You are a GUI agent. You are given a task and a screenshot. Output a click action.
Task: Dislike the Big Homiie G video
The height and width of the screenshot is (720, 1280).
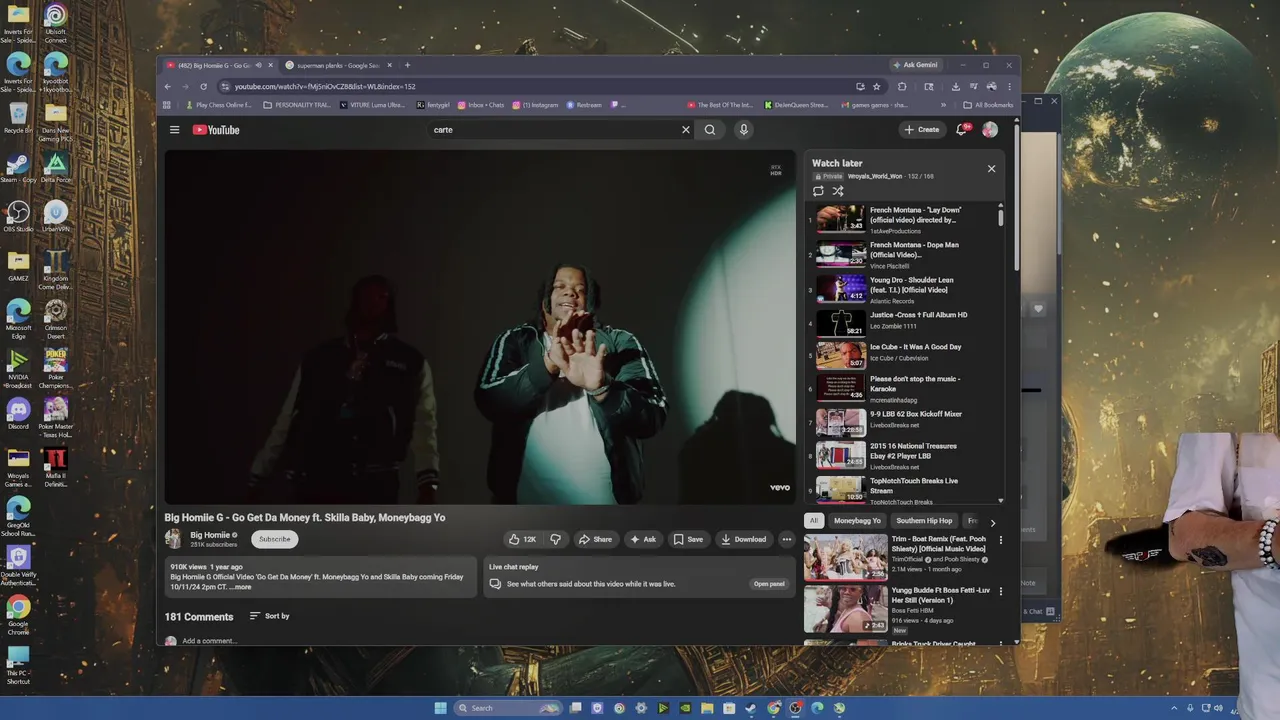pyautogui.click(x=556, y=539)
